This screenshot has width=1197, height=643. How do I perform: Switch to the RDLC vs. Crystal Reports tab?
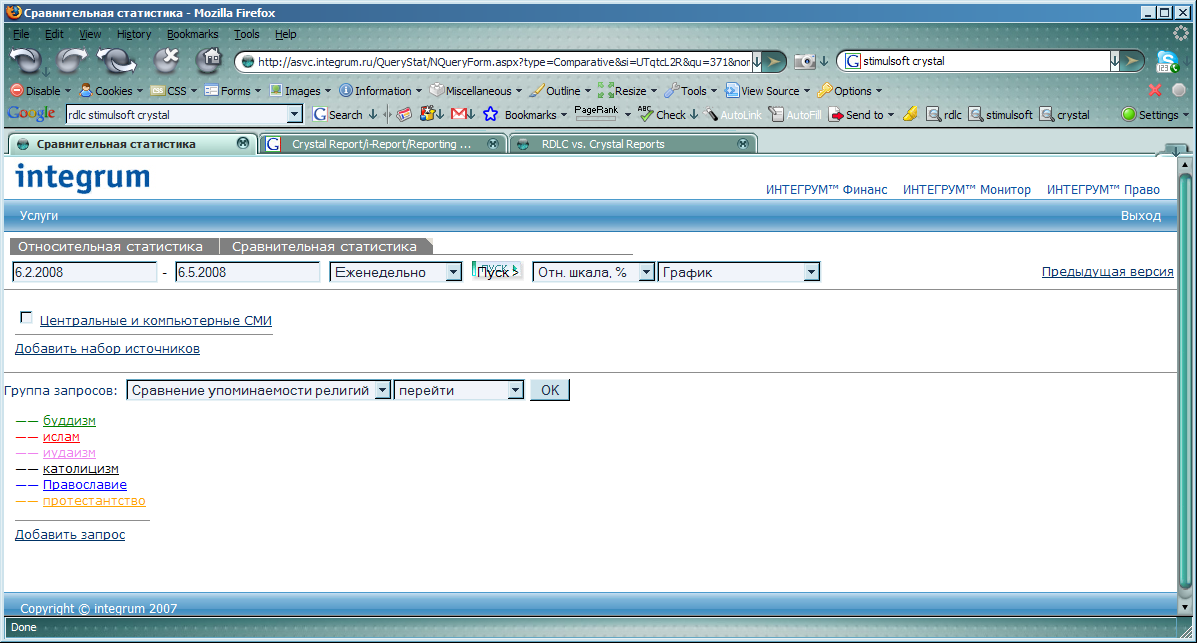coord(632,144)
